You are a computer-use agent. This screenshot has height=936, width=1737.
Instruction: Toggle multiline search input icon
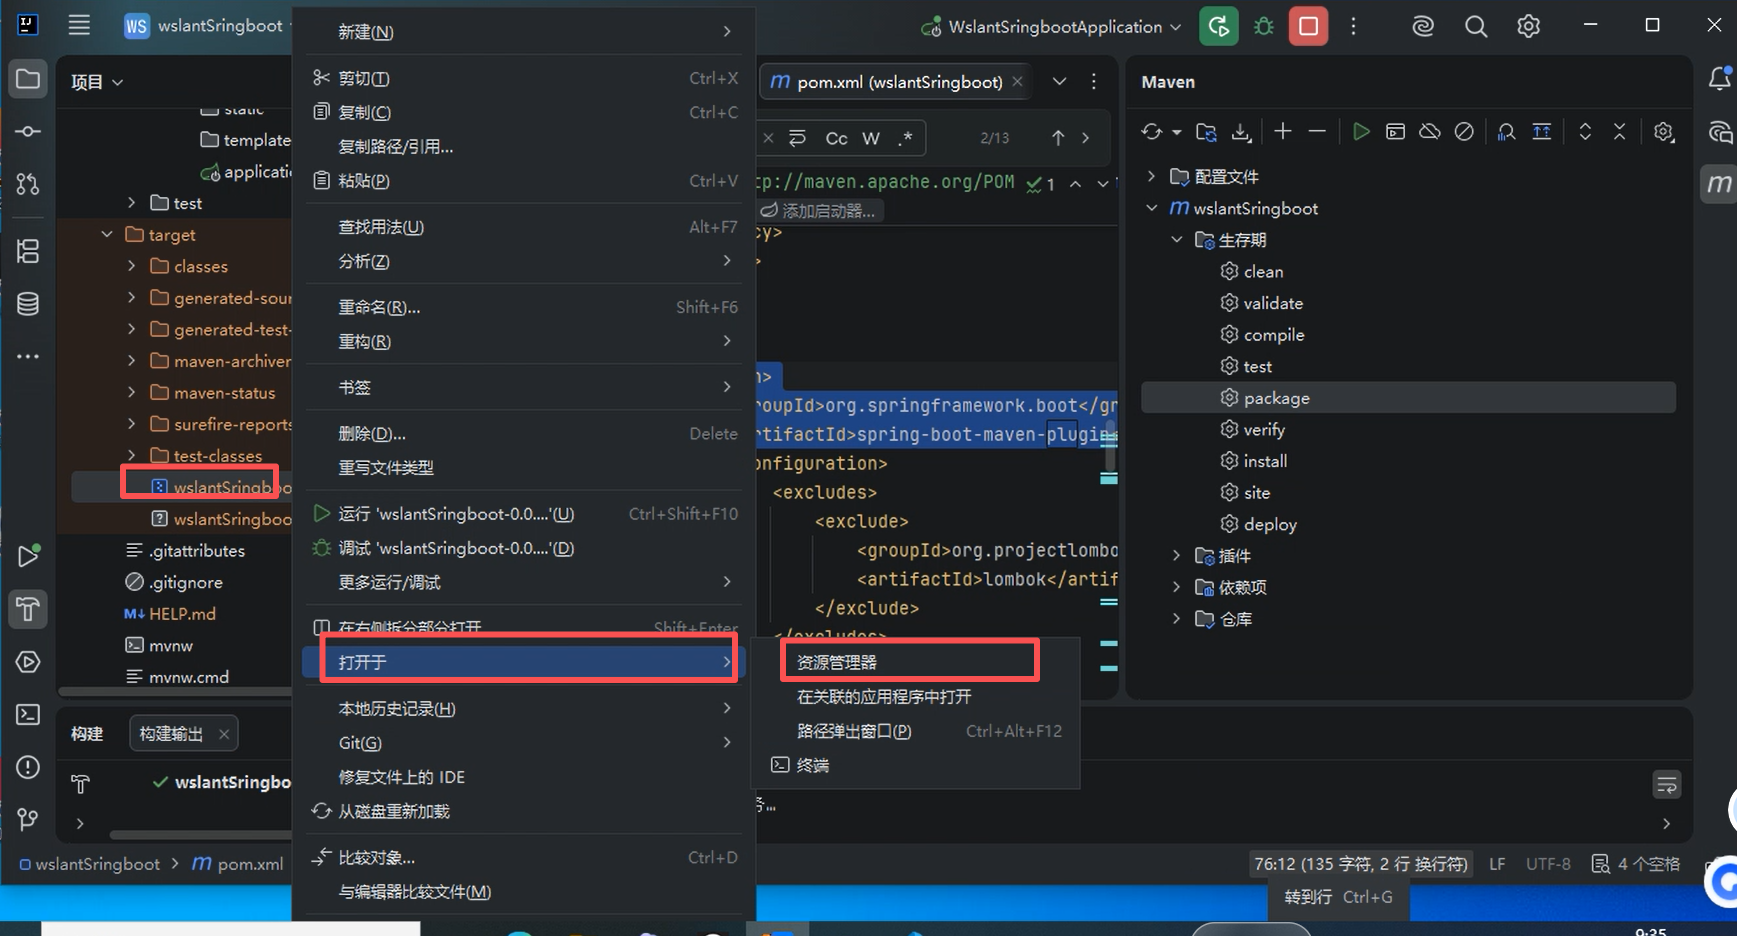point(797,138)
